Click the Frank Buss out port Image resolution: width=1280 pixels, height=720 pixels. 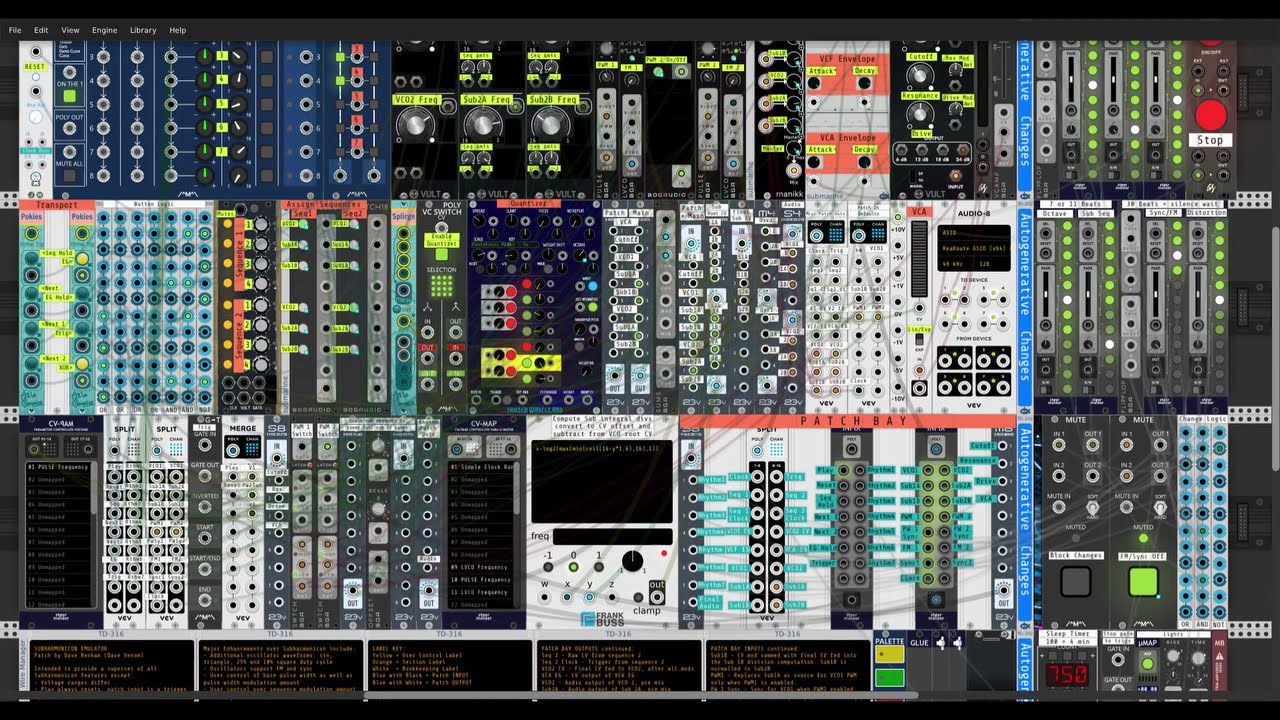click(x=656, y=597)
